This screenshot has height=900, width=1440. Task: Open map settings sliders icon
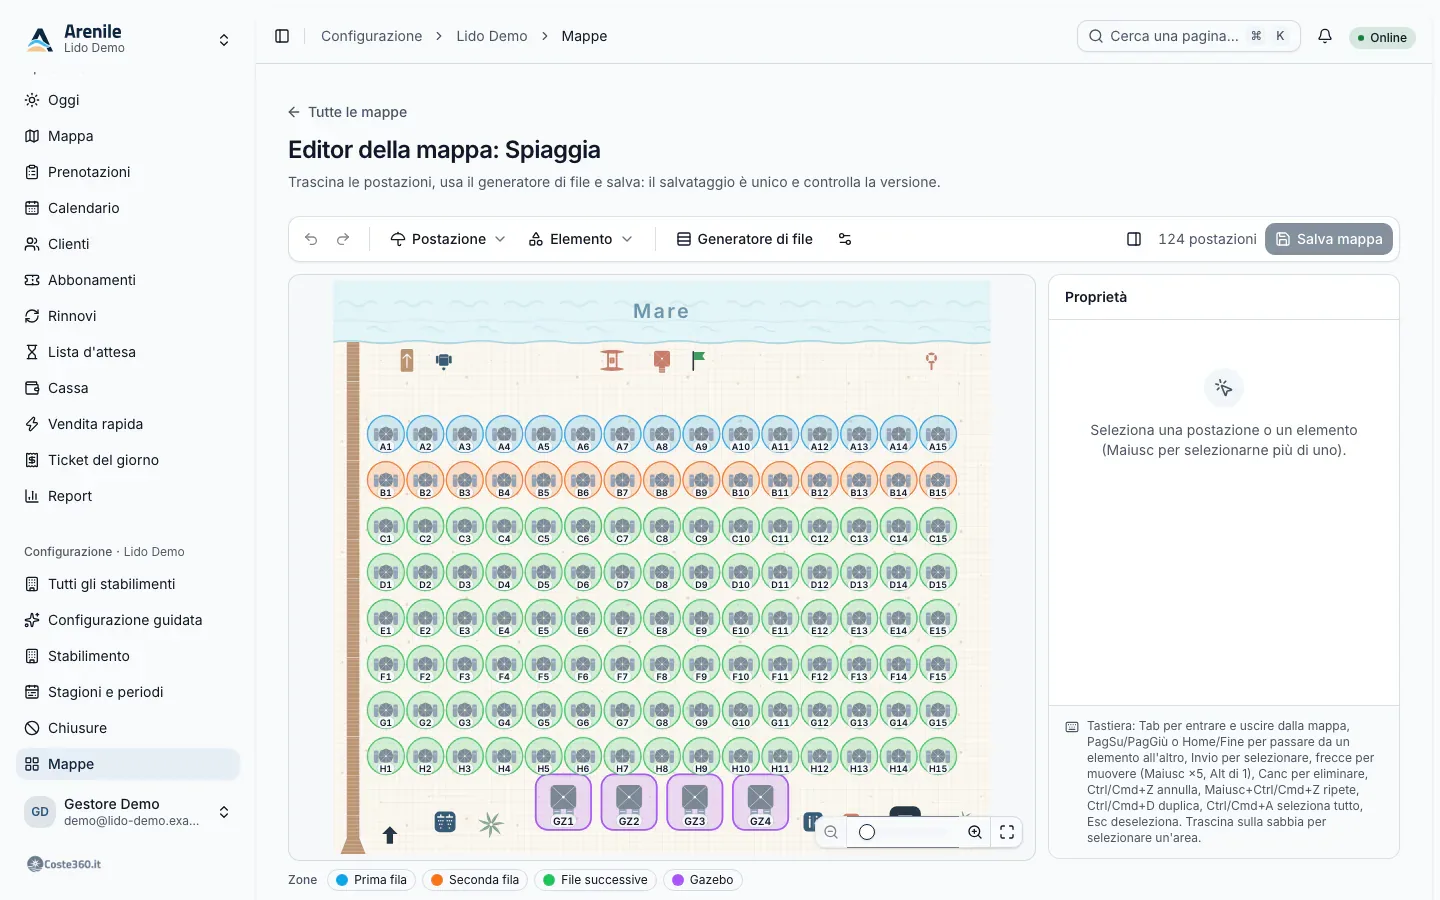[x=845, y=239]
